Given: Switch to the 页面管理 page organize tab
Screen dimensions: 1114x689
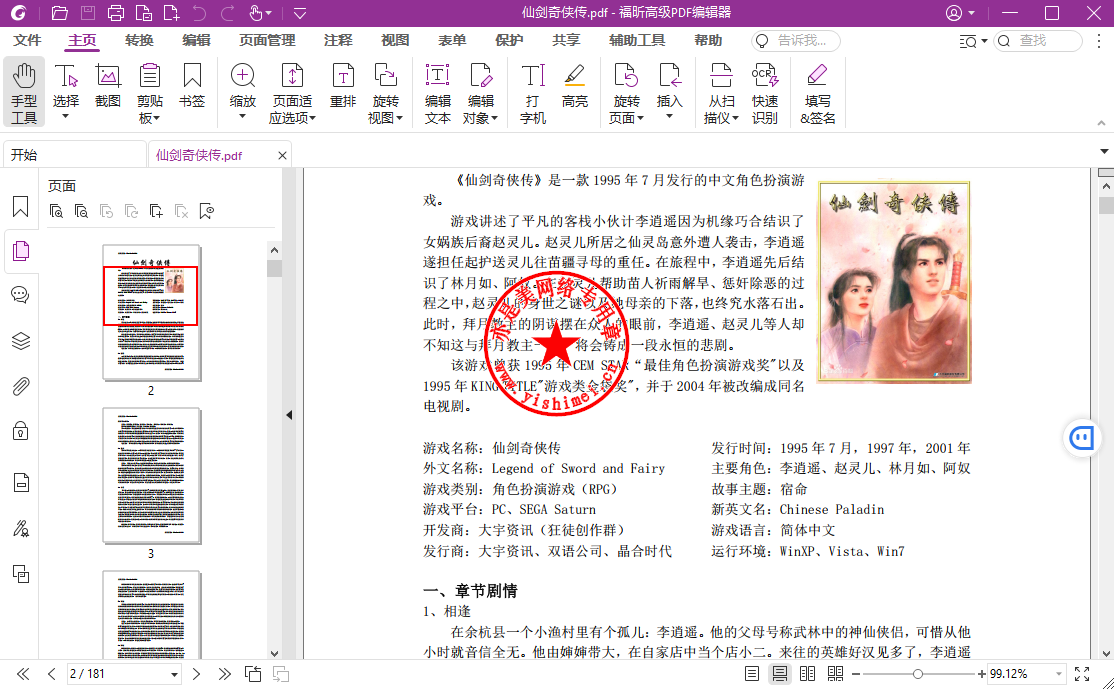Looking at the screenshot, I should 267,40.
